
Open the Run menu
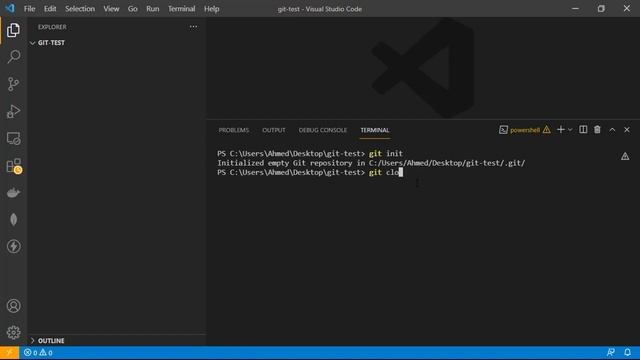(x=153, y=9)
